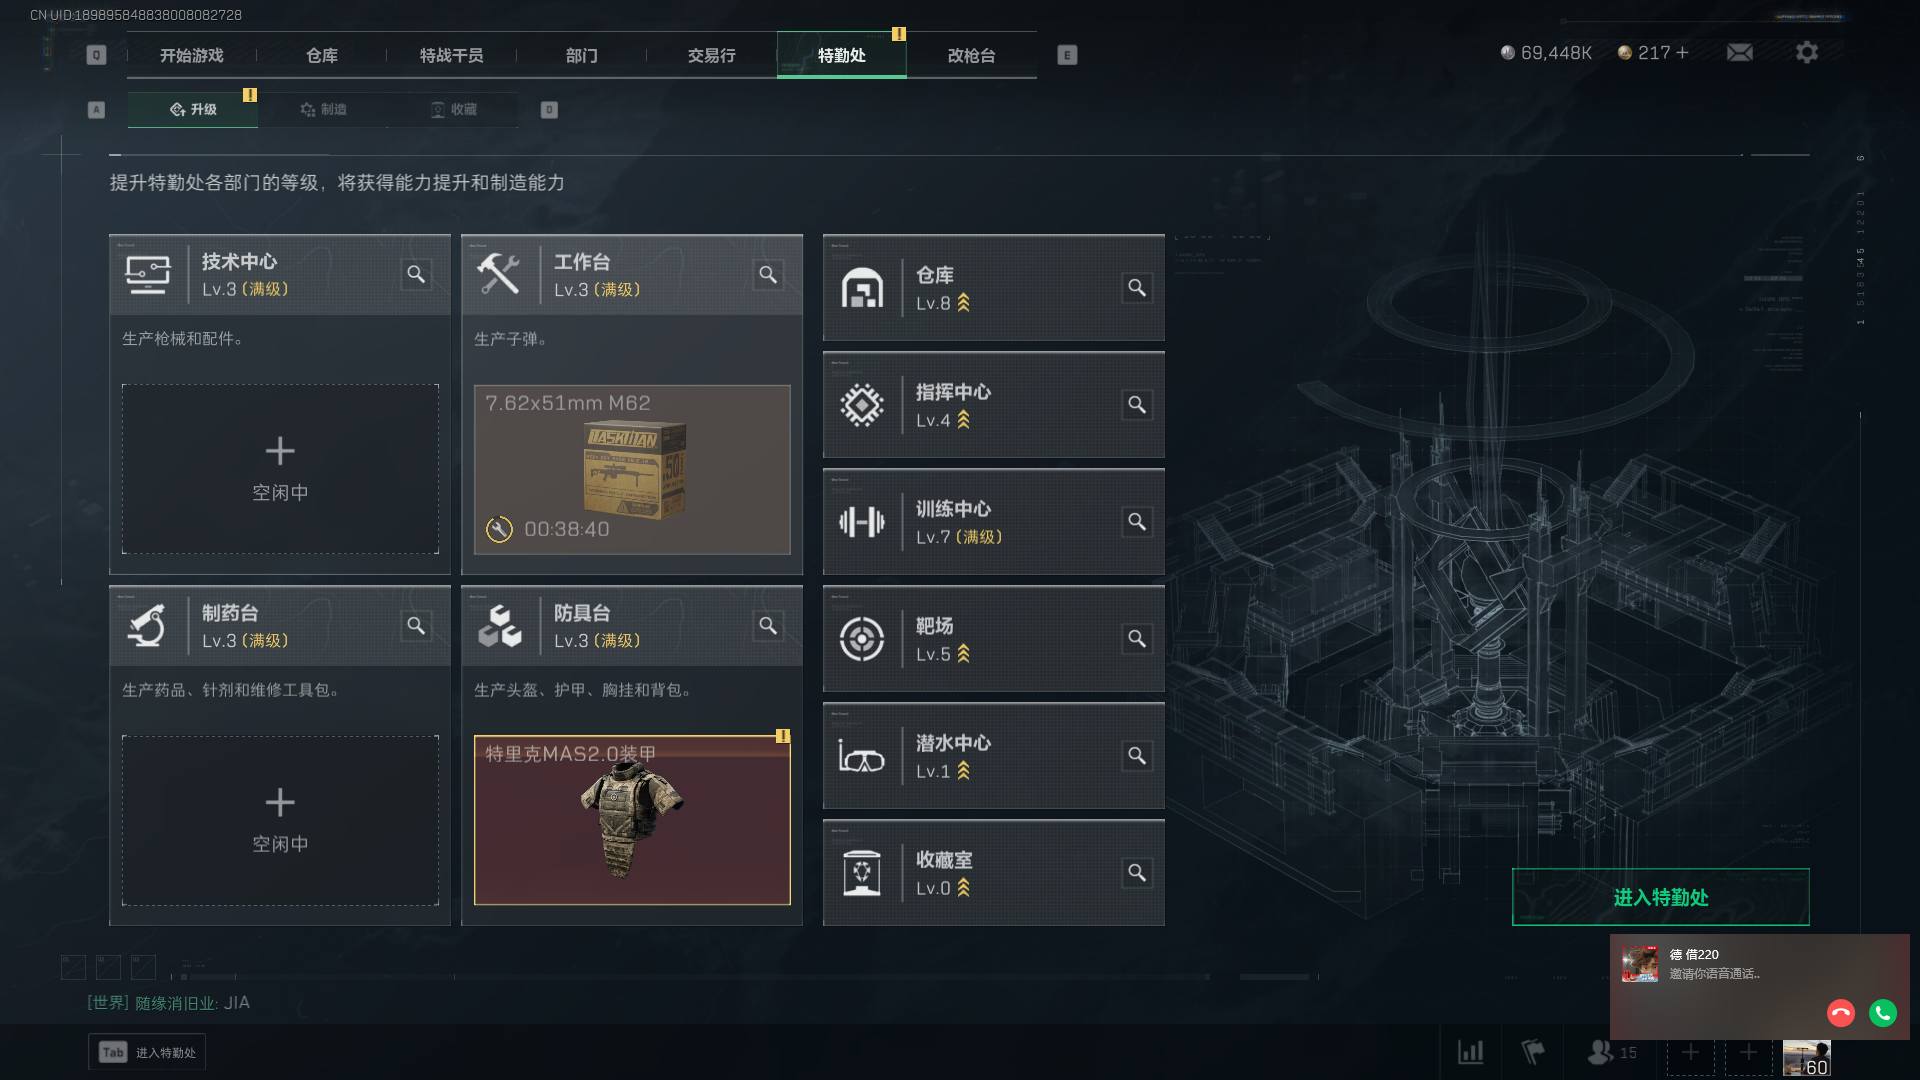Select the 制造 sub-tab
The height and width of the screenshot is (1080, 1920).
click(323, 109)
